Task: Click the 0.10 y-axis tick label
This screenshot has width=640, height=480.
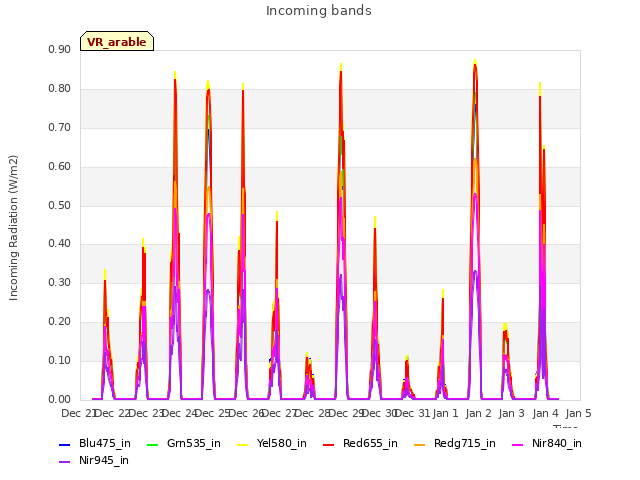Action: tap(60, 360)
